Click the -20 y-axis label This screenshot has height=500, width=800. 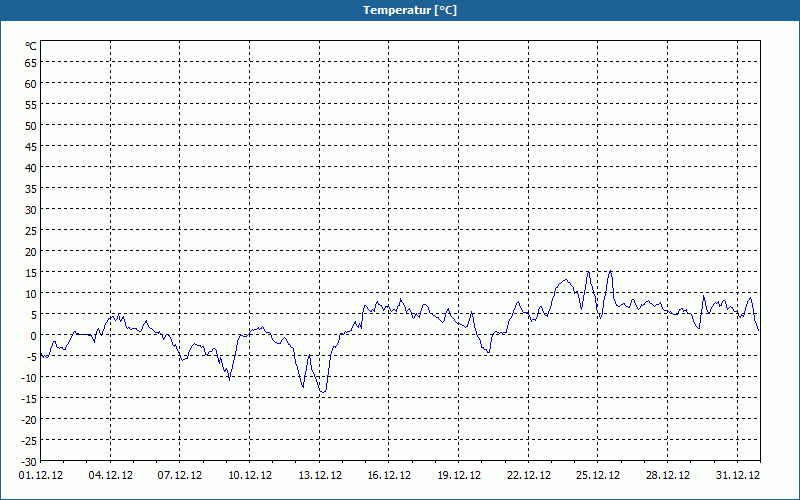tap(29, 420)
